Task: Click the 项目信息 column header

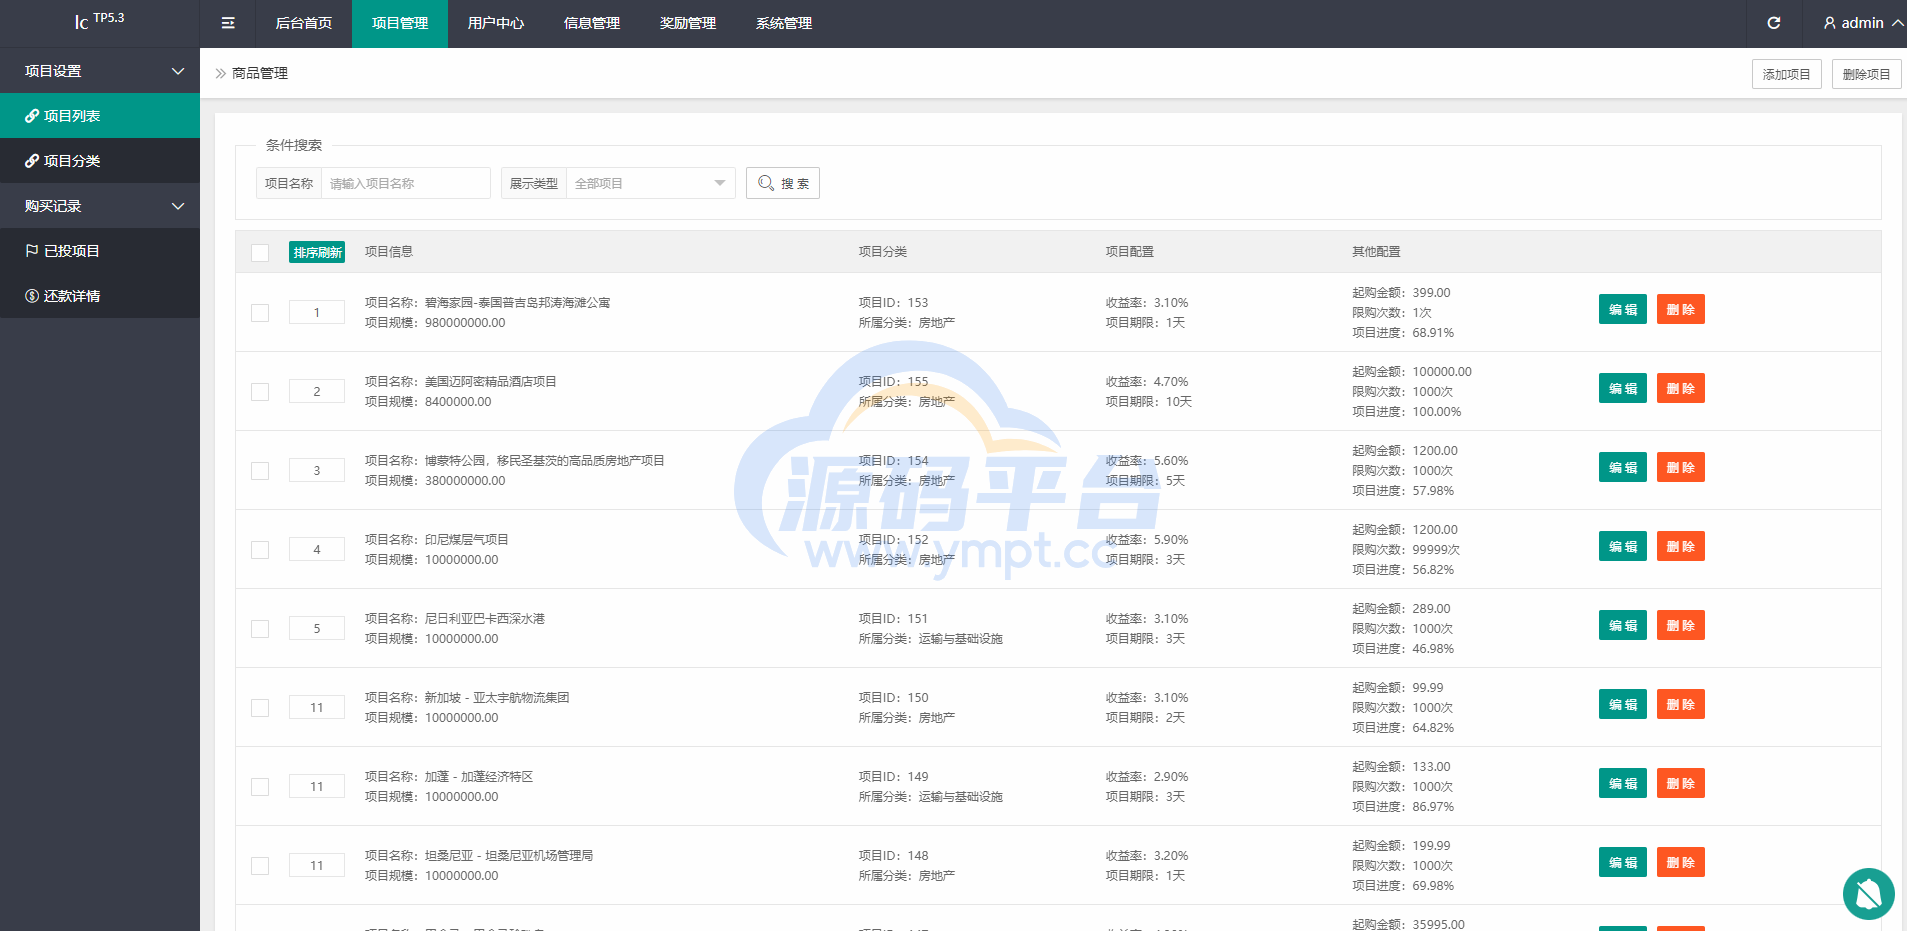Action: coord(389,252)
